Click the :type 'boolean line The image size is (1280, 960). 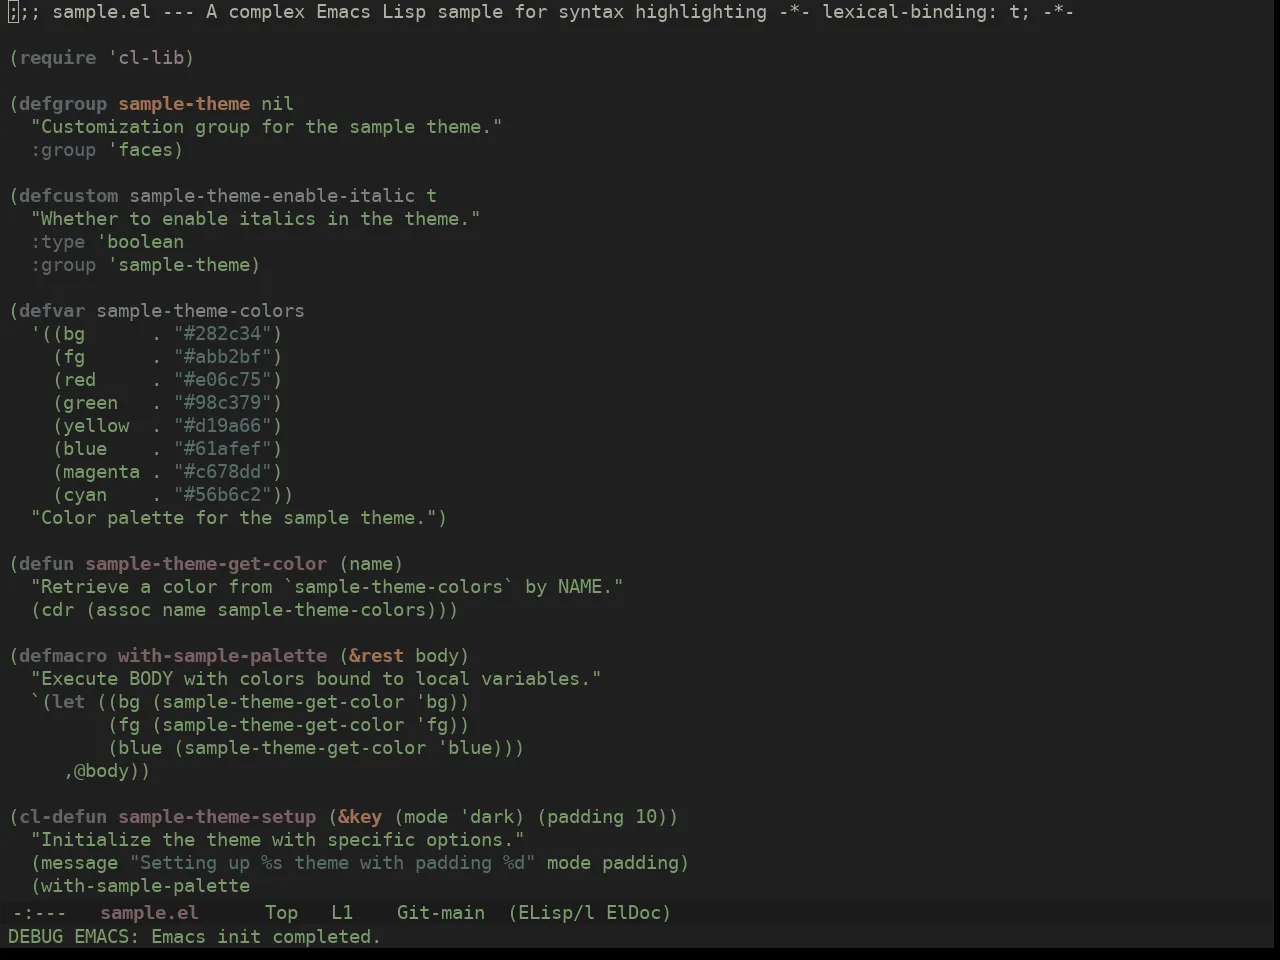coord(107,241)
